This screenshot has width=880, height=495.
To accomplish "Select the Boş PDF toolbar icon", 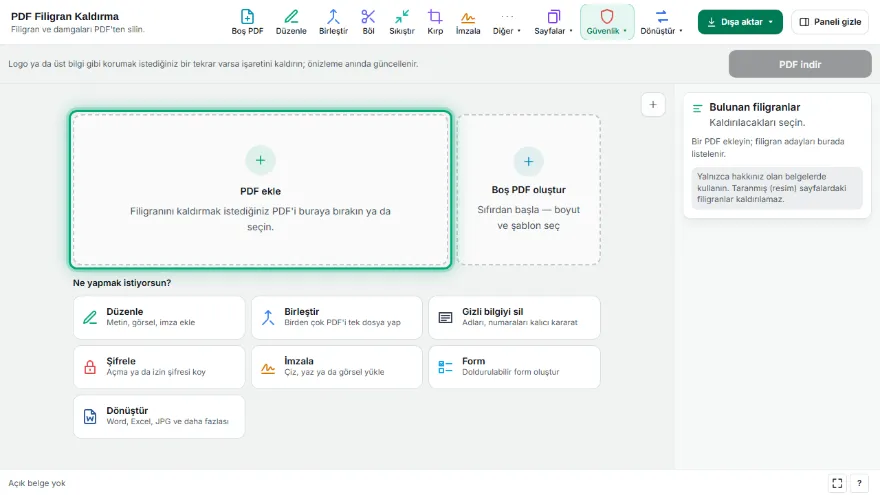I will tap(248, 22).
